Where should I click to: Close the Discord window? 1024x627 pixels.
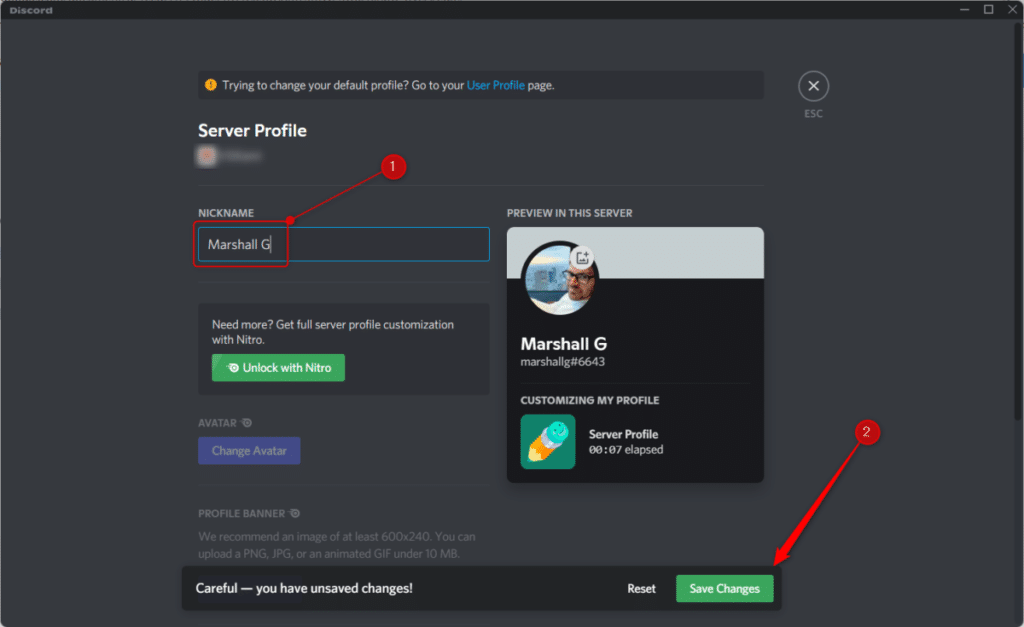tap(1012, 10)
